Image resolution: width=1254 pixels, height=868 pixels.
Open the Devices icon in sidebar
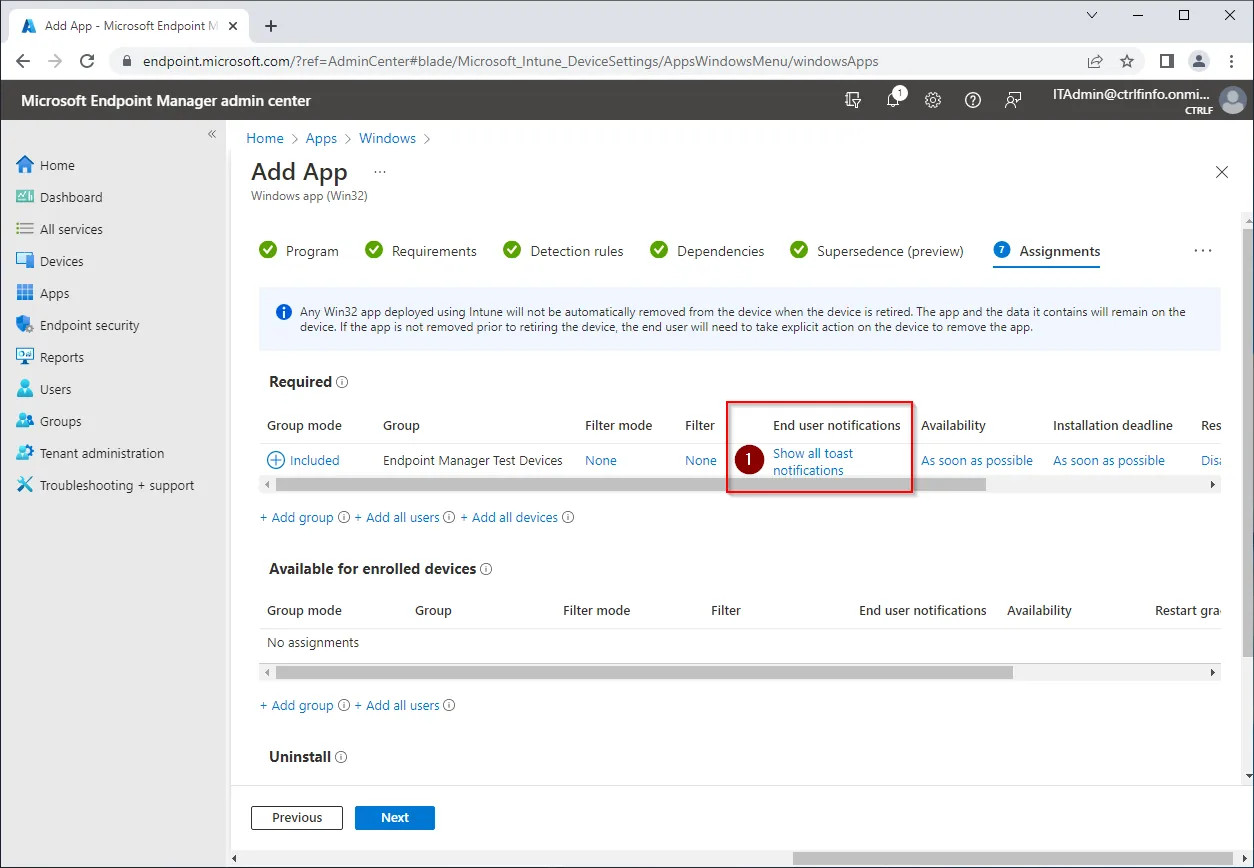25,261
